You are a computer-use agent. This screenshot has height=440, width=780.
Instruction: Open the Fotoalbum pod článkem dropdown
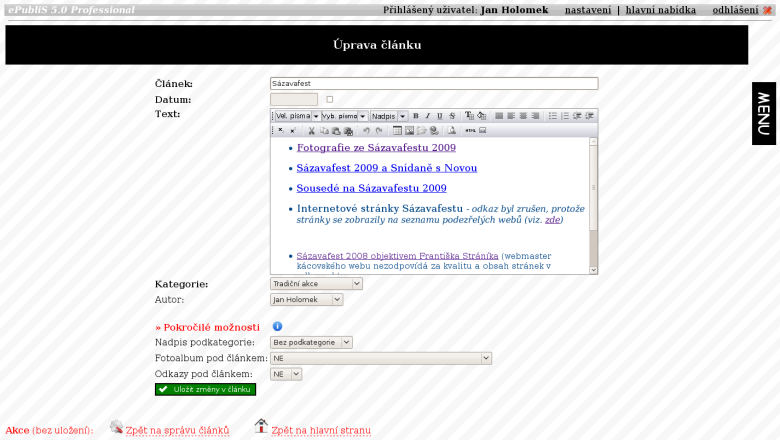coord(381,358)
